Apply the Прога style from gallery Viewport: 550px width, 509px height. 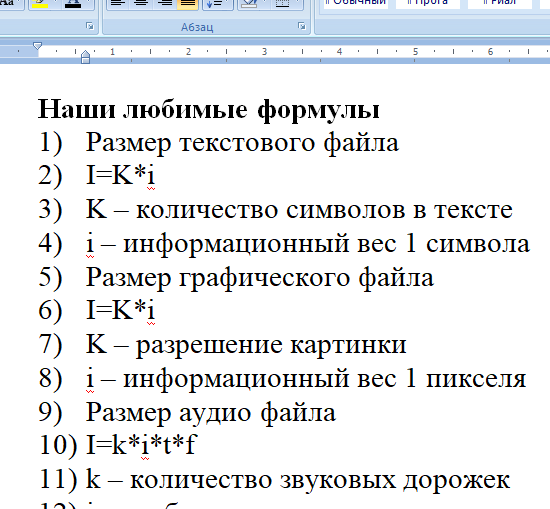coord(428,4)
